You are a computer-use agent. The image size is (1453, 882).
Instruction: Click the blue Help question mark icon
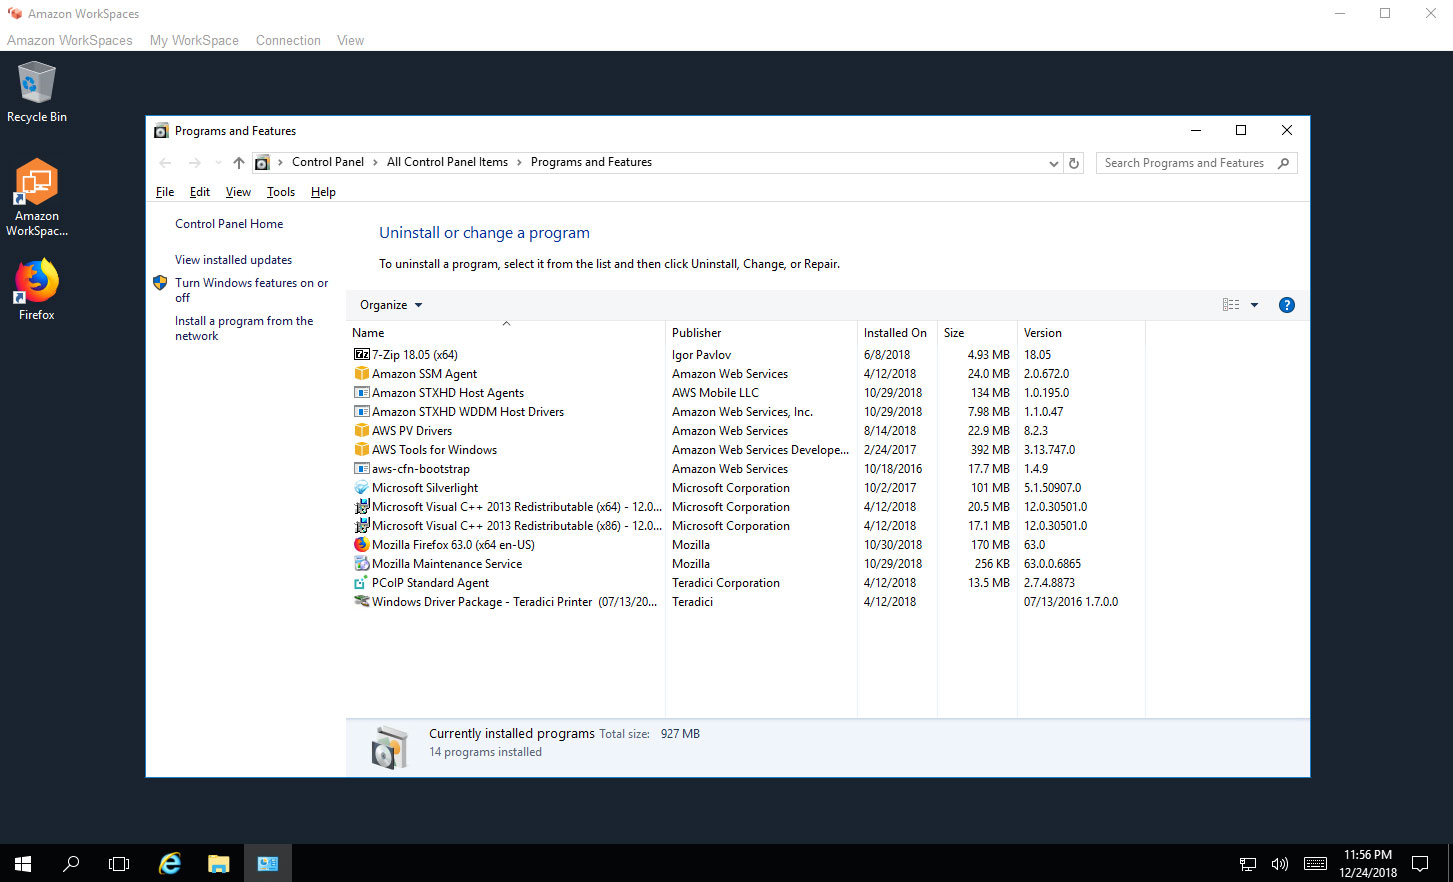[1286, 304]
